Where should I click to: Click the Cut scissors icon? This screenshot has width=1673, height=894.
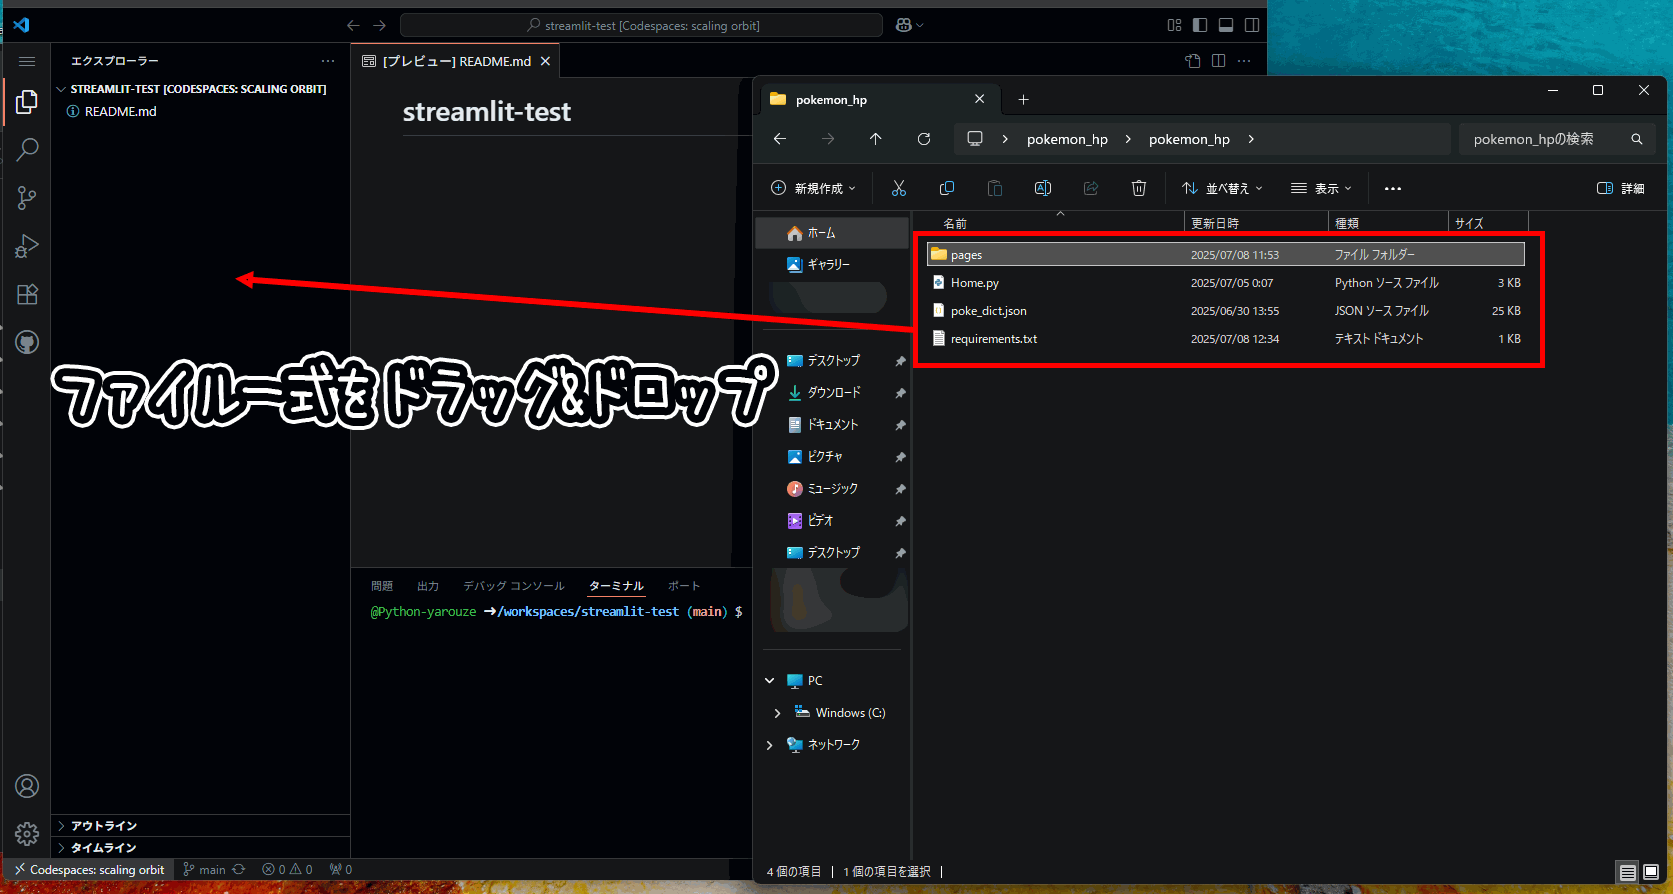tap(899, 188)
